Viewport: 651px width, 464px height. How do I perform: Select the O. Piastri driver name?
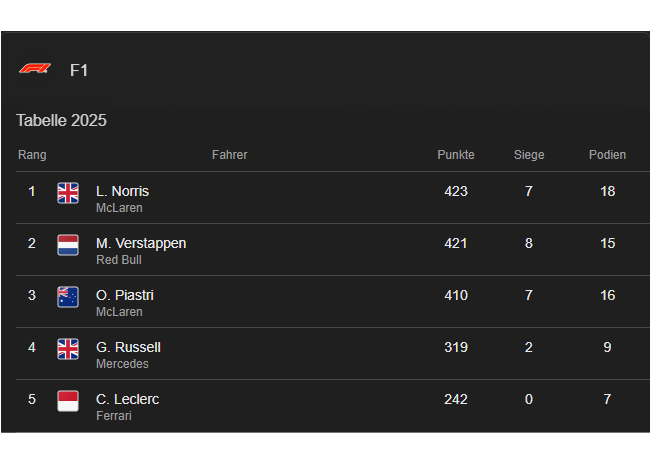pyautogui.click(x=125, y=295)
